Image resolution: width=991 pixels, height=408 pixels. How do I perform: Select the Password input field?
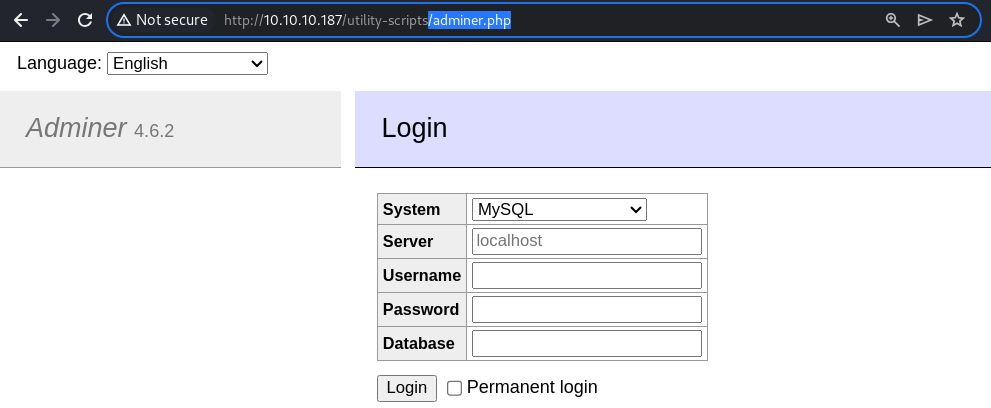tap(587, 309)
